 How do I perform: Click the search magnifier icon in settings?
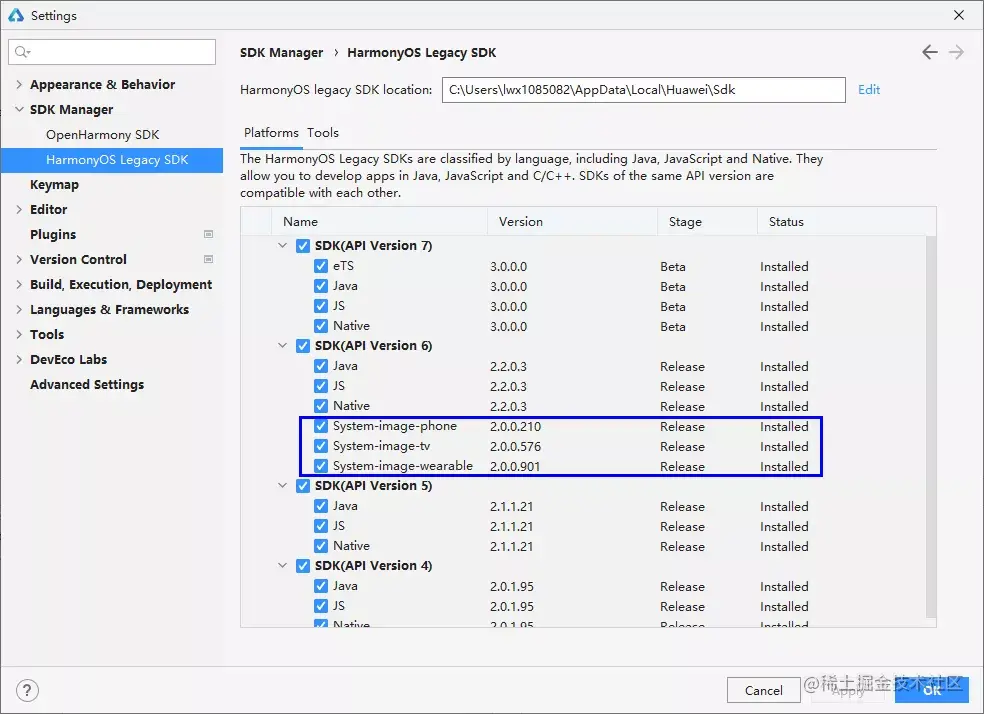pyautogui.click(x=22, y=52)
